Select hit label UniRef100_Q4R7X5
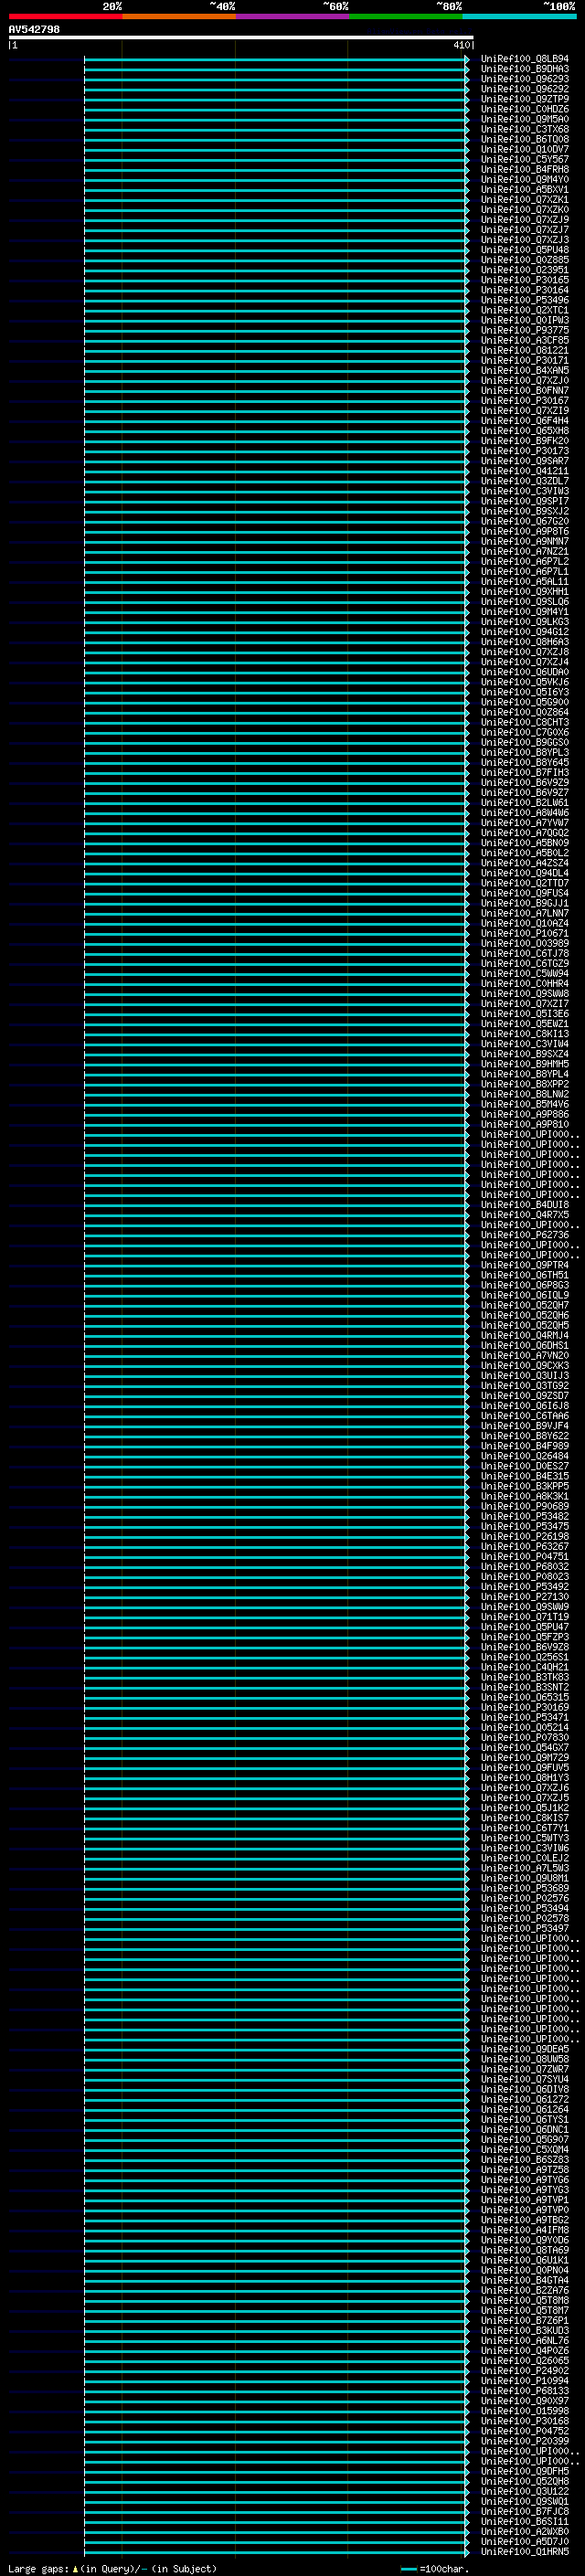The width and height of the screenshot is (585, 2576). point(524,1214)
